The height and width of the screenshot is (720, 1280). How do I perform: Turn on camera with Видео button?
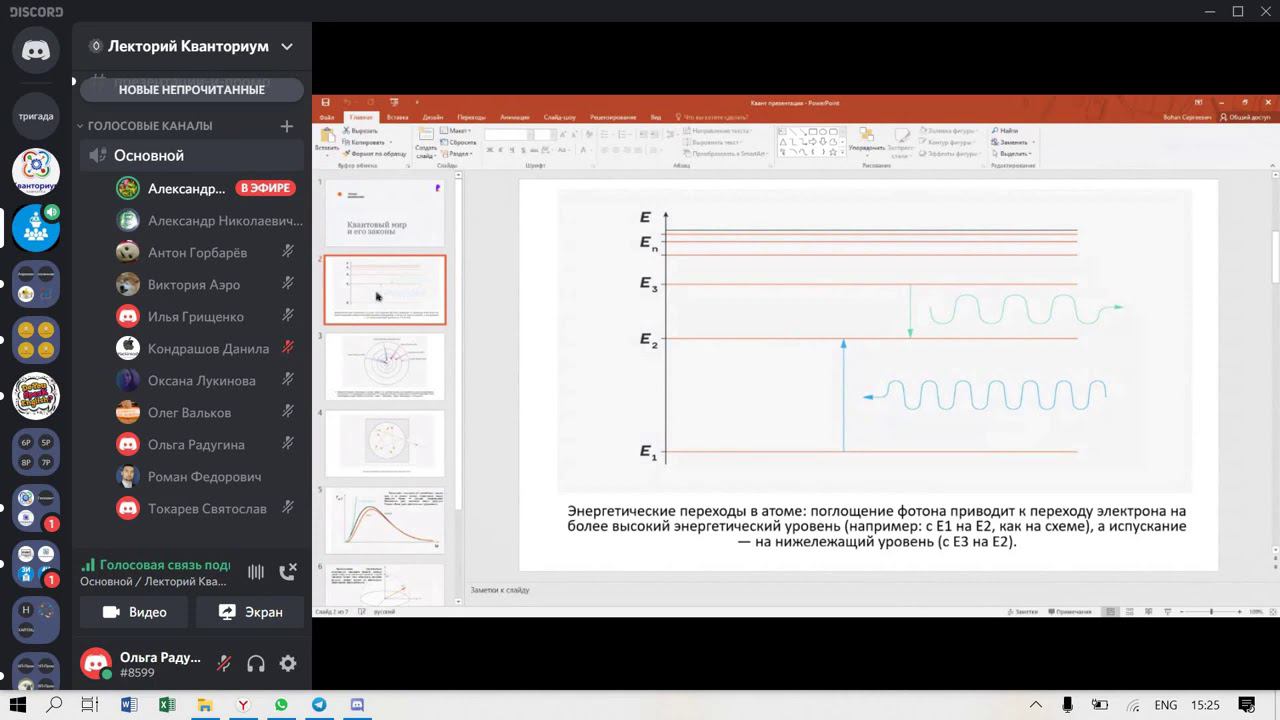tap(134, 612)
